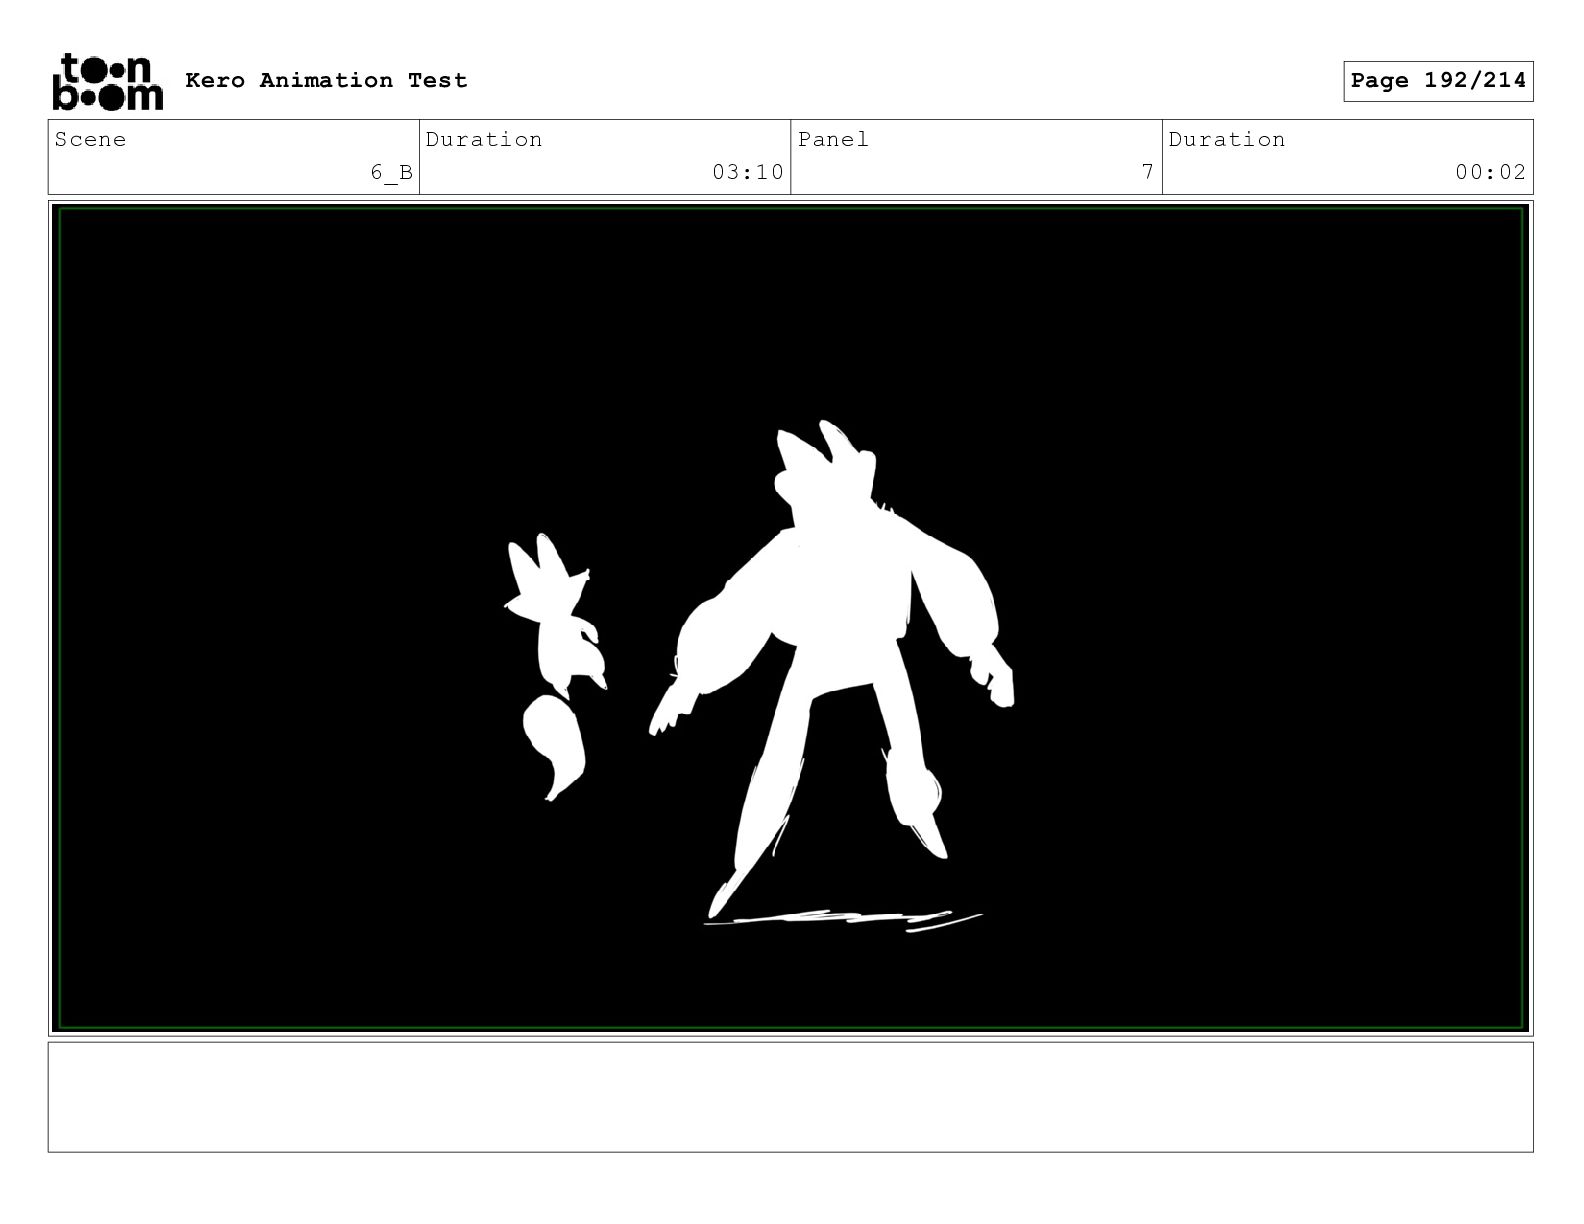Click the storyboard panel thumbnail image
This screenshot has height=1224, width=1584.
790,618
